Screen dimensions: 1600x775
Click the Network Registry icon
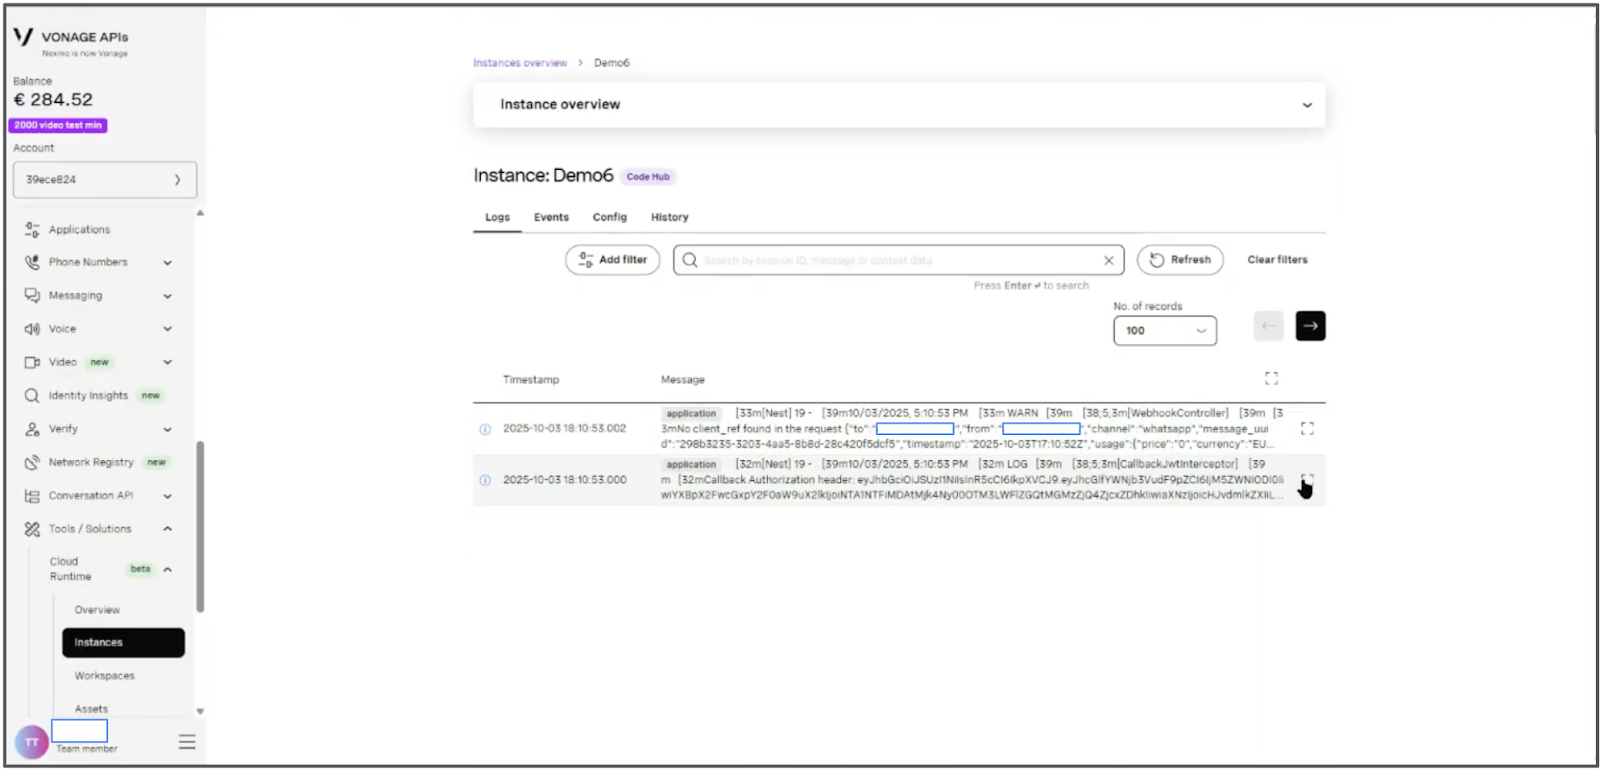point(32,462)
